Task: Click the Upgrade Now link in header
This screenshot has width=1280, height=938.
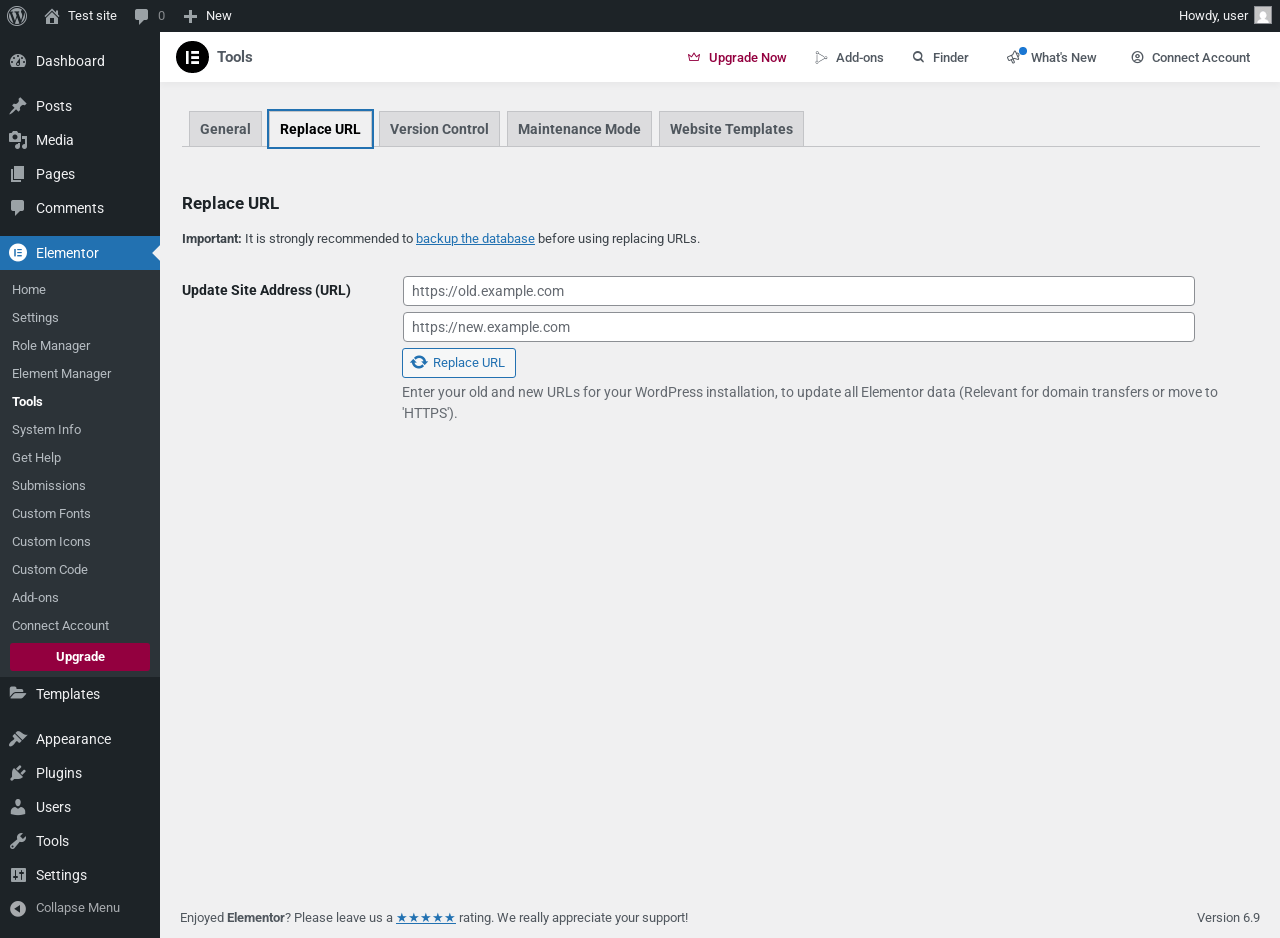Action: tap(737, 58)
